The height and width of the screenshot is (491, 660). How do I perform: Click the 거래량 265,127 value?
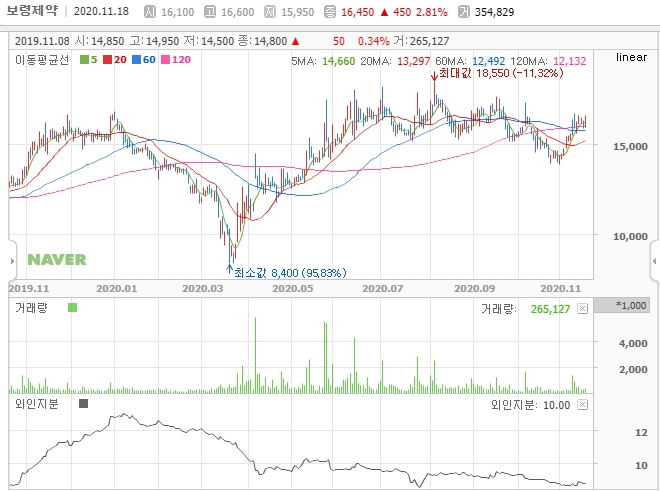550,310
